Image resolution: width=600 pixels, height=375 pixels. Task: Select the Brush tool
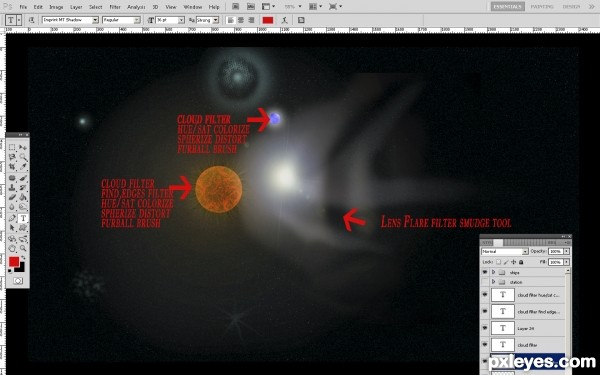[23, 178]
